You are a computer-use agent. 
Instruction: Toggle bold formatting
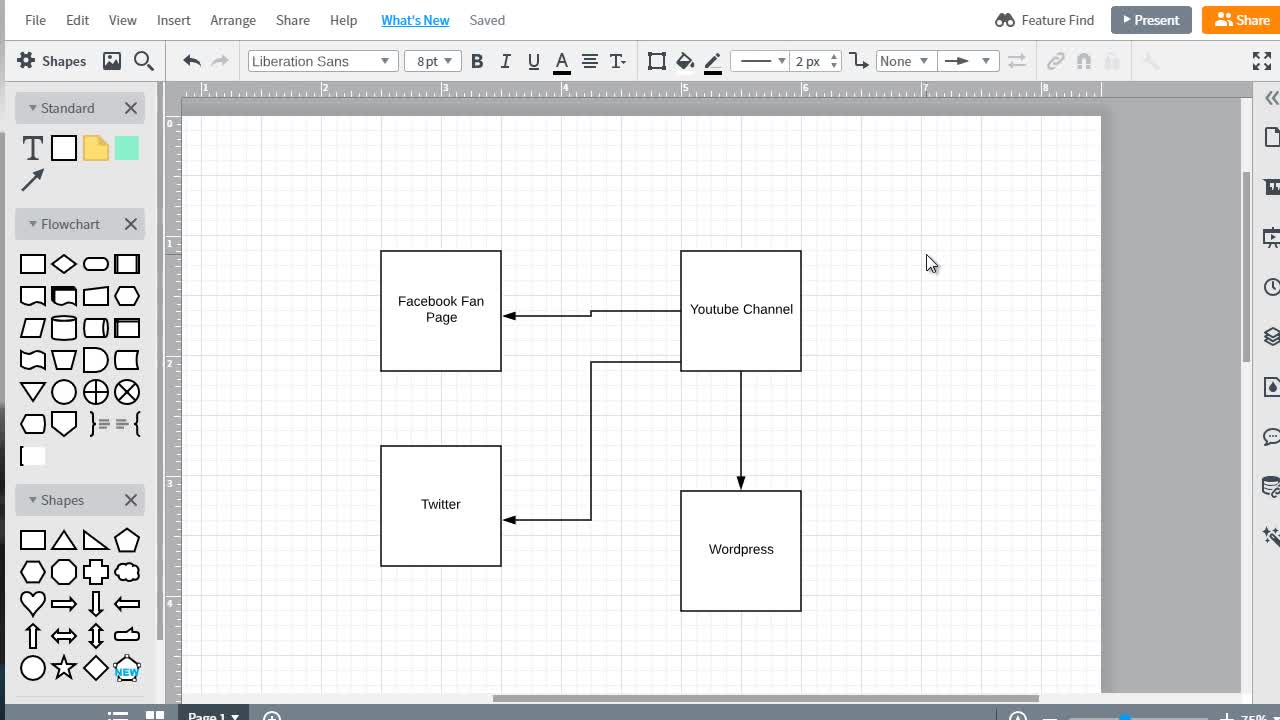point(477,61)
